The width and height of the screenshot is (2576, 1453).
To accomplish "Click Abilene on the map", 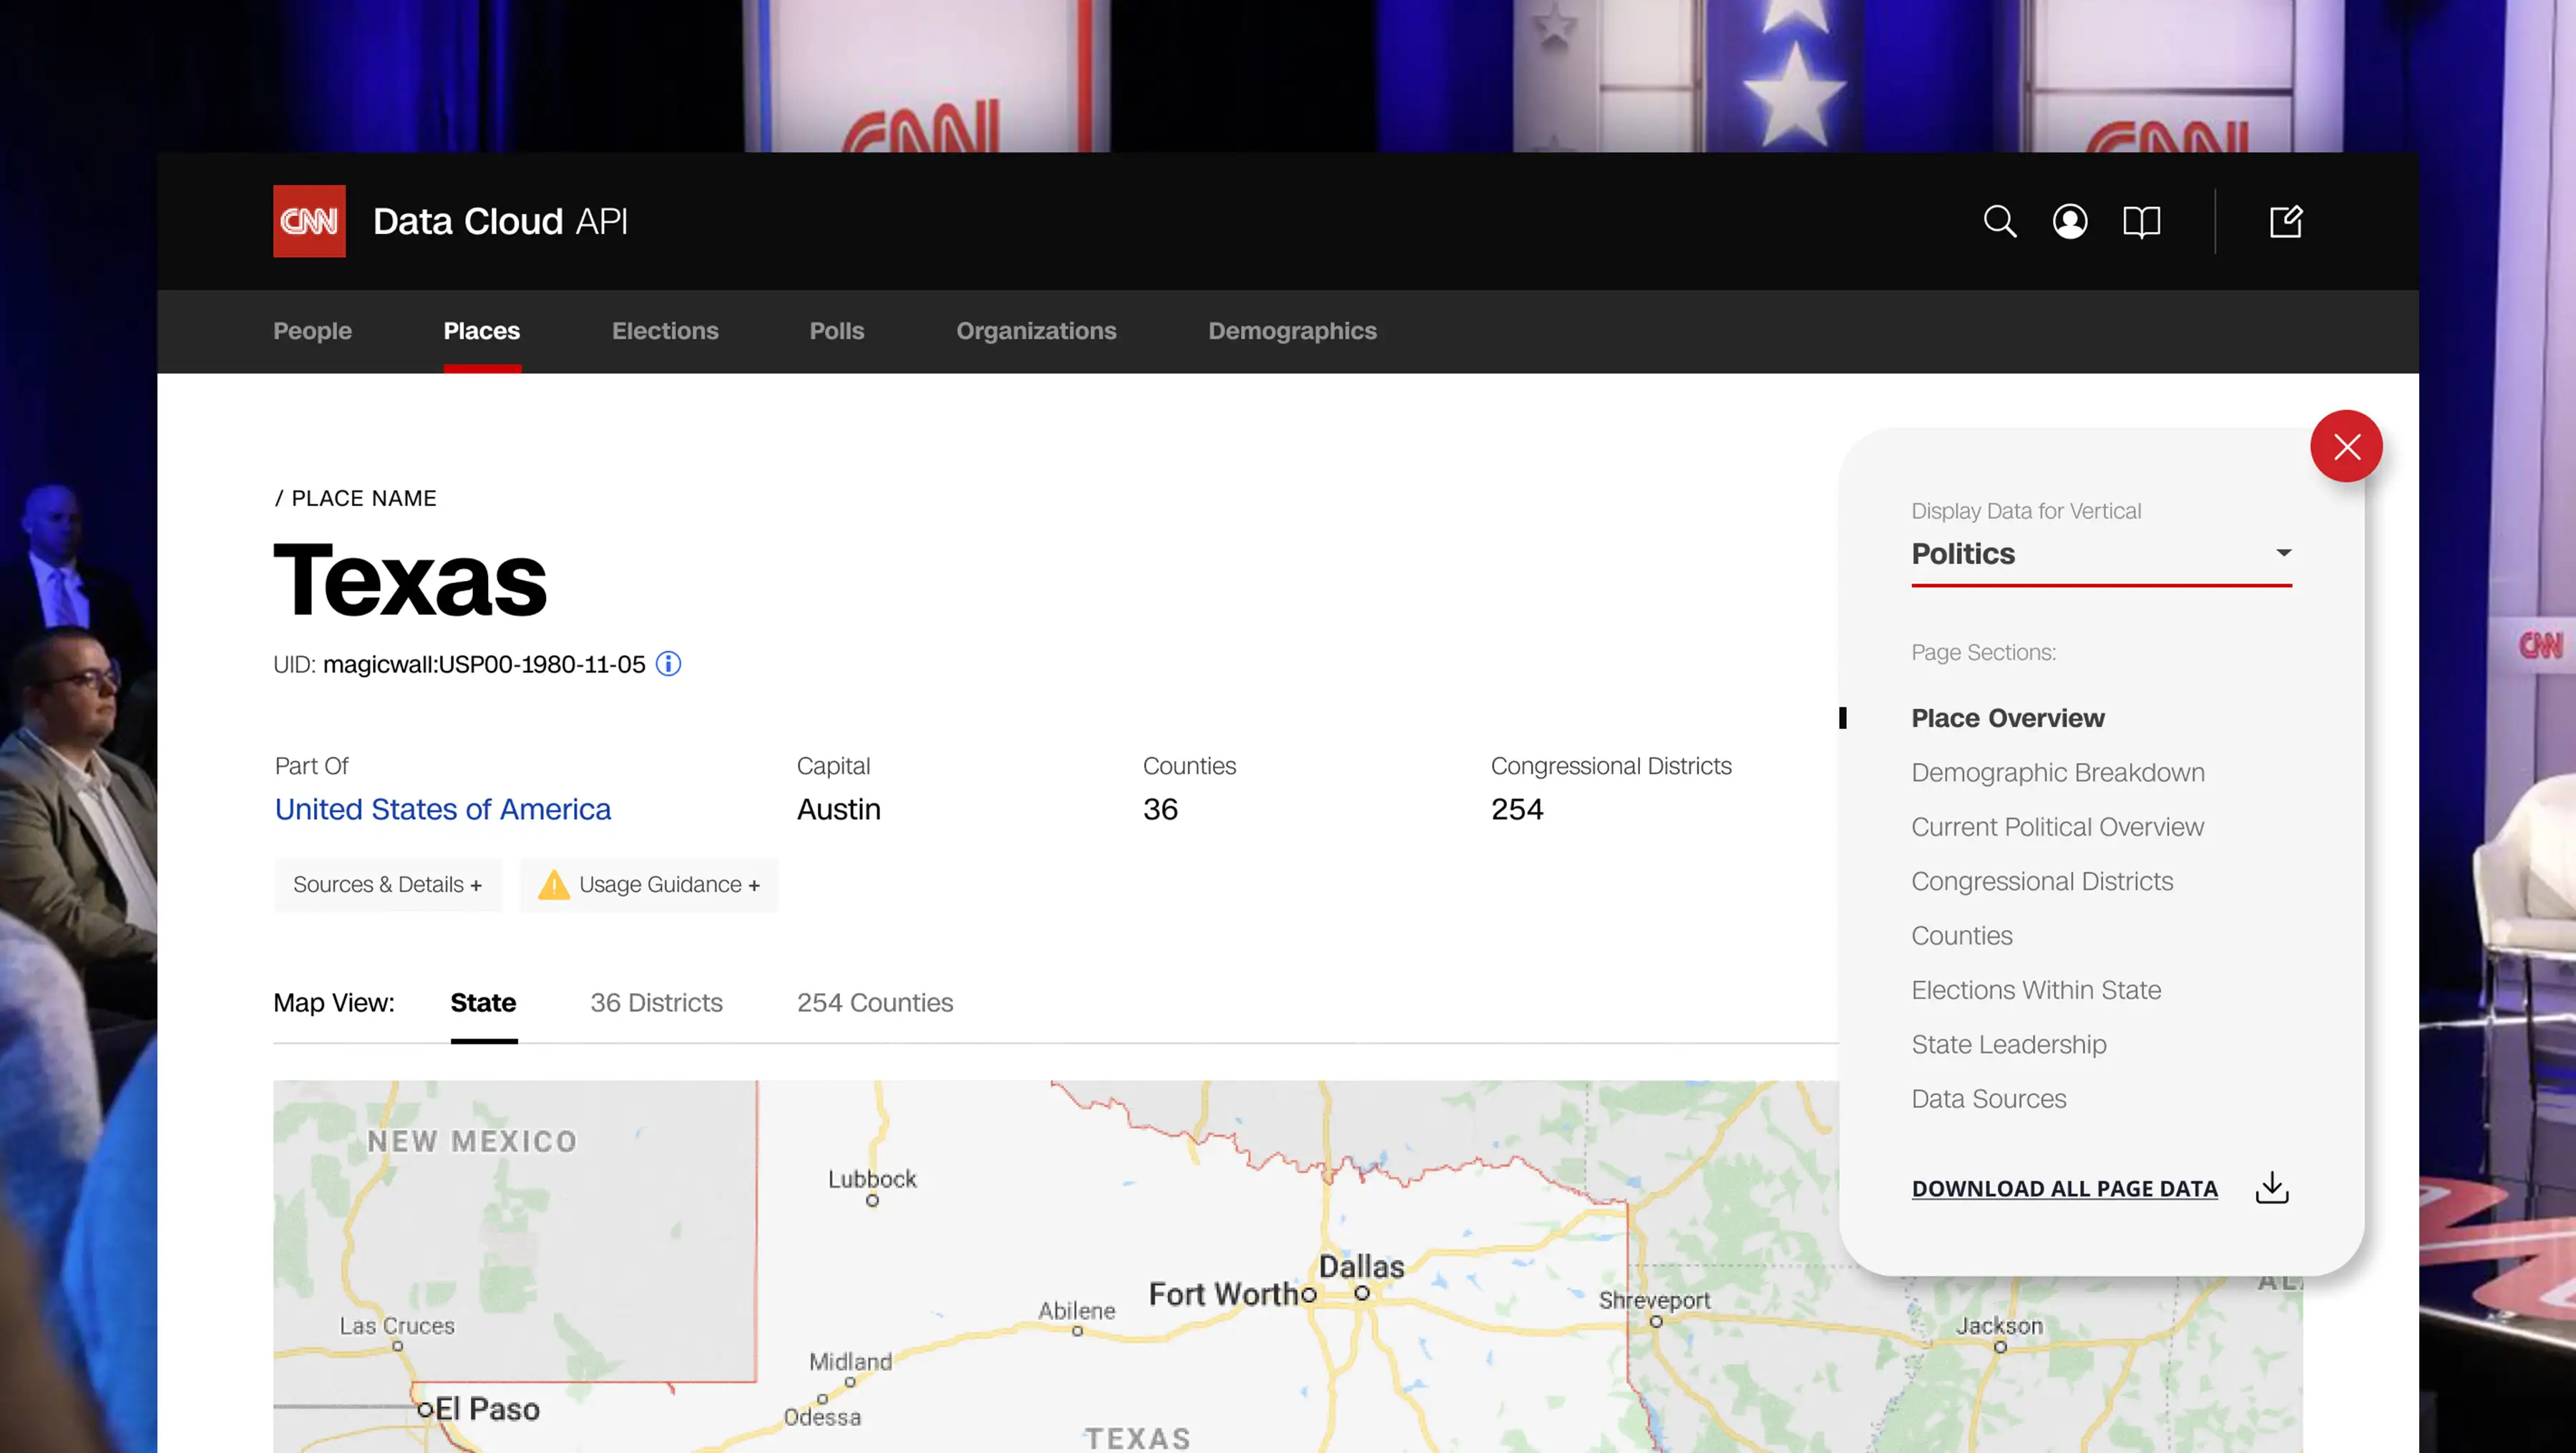I will click(1076, 1311).
